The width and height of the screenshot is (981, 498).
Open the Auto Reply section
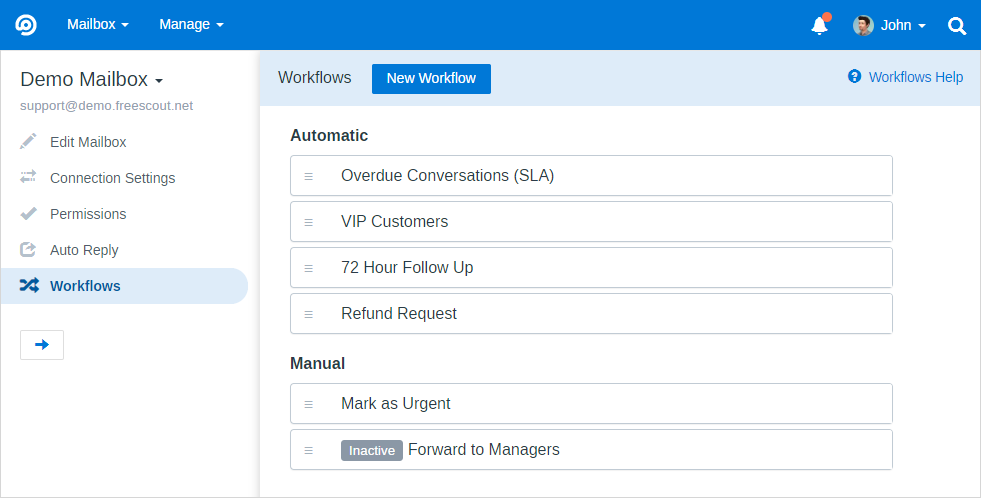click(84, 250)
